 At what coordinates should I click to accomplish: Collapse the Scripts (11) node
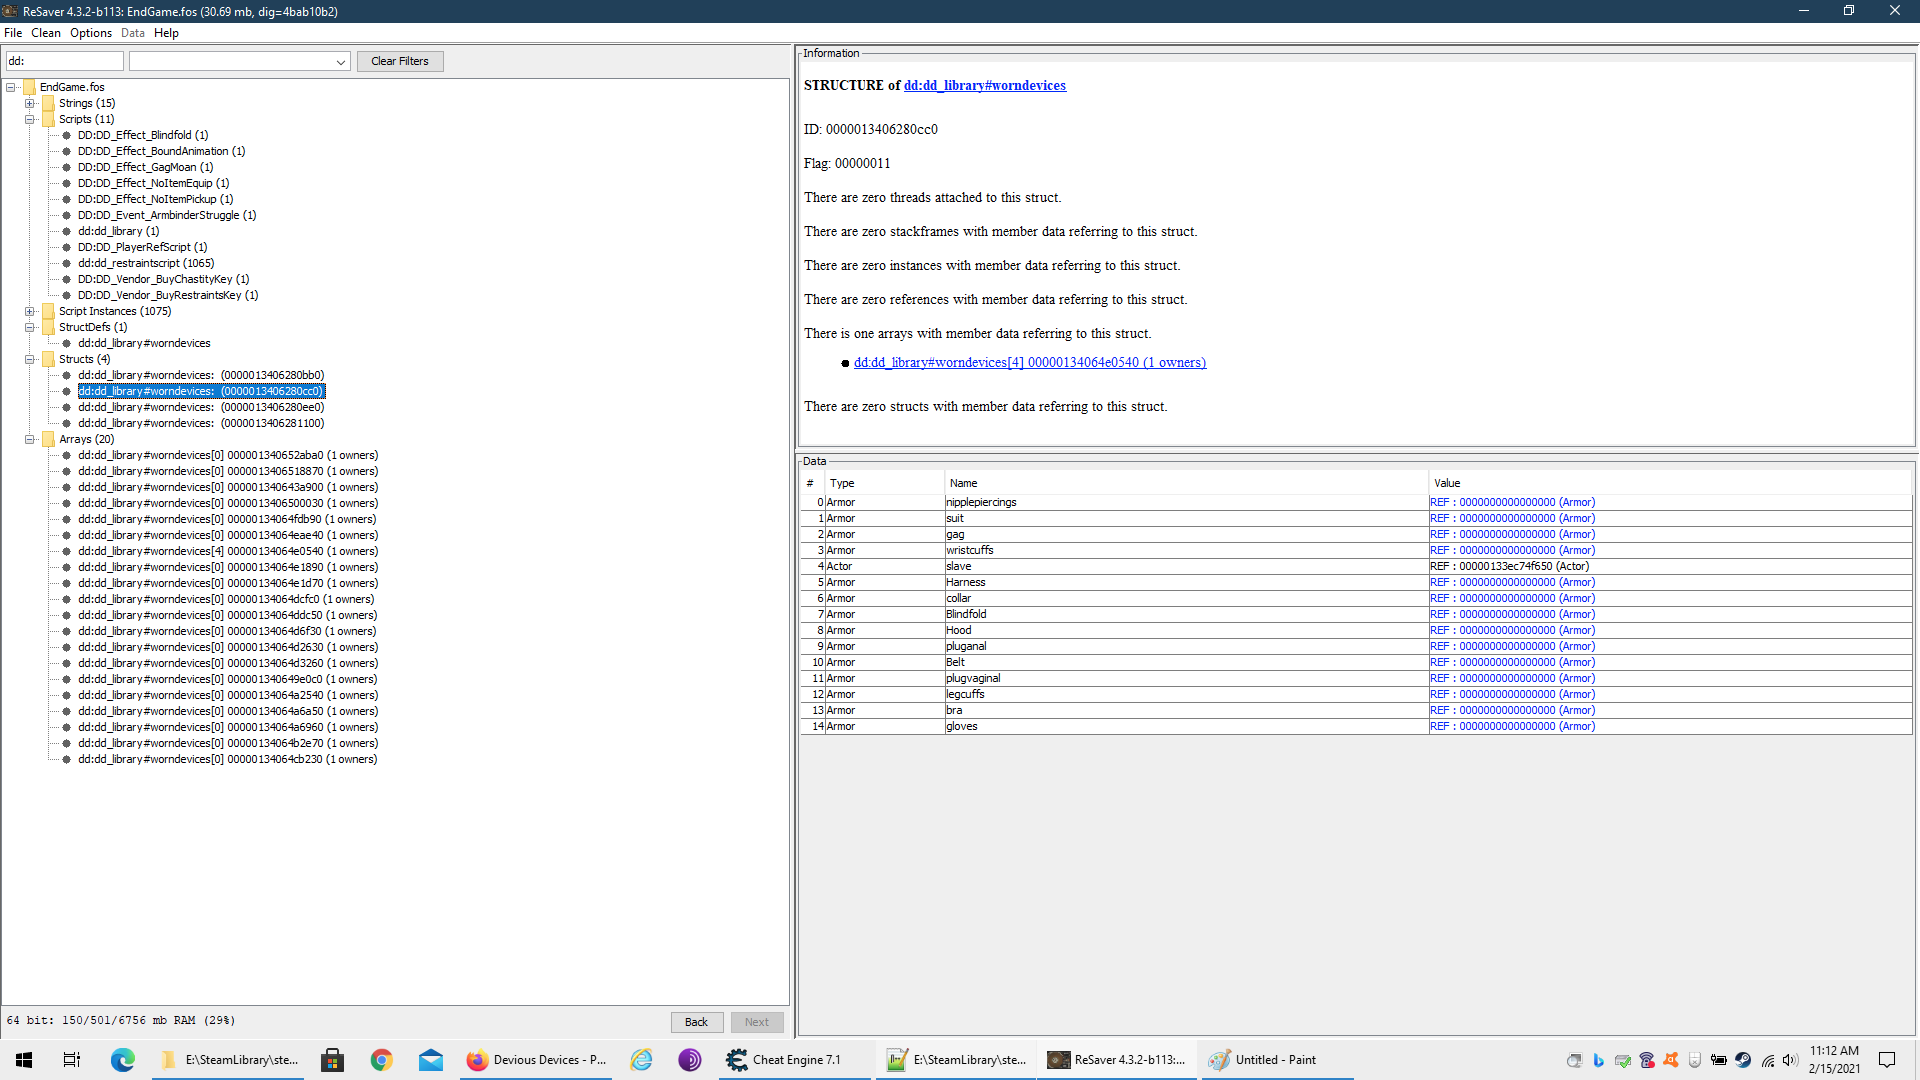[30, 119]
